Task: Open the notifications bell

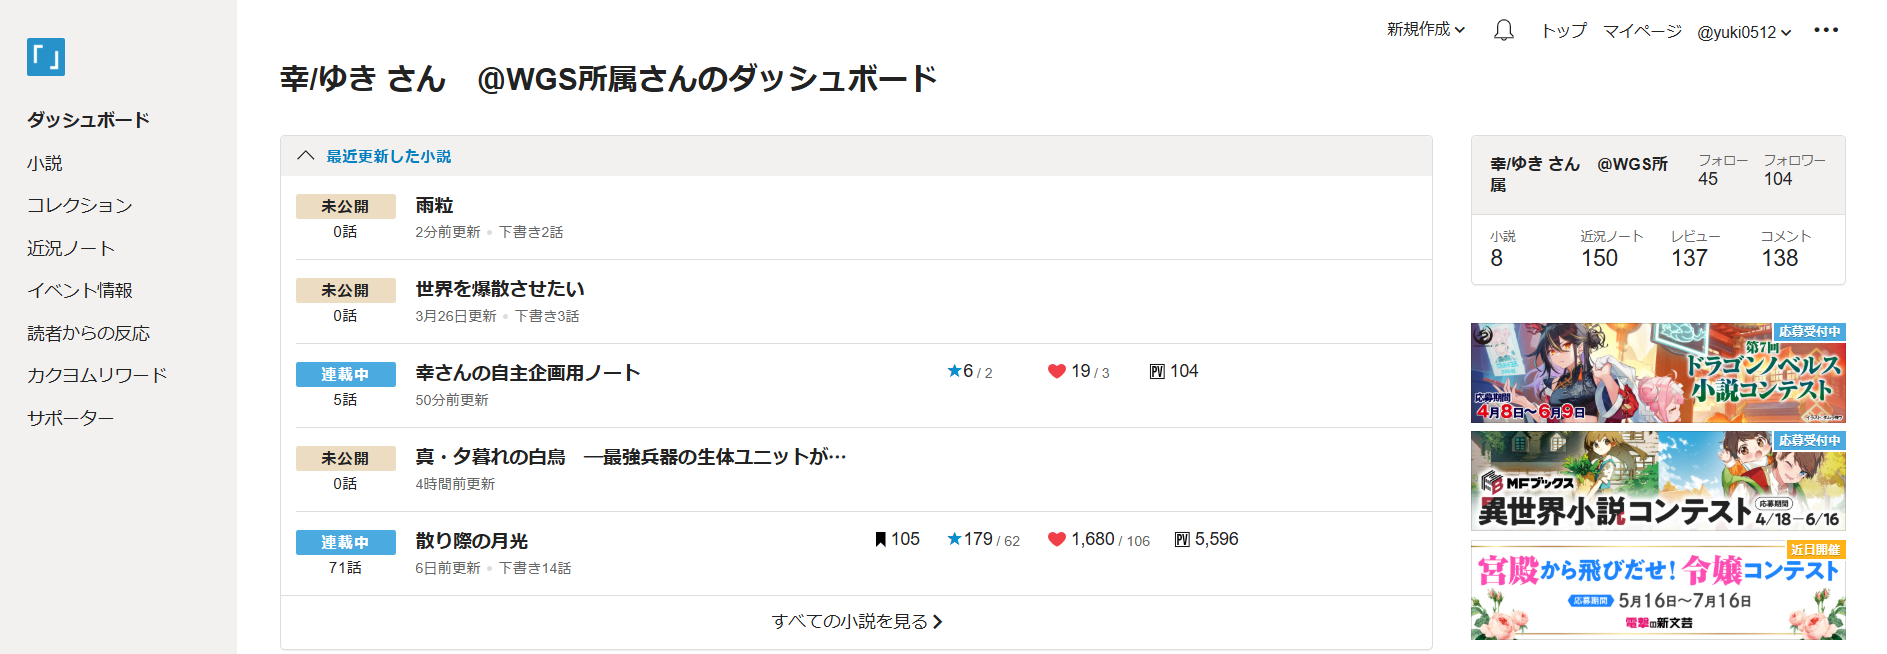Action: (1503, 31)
